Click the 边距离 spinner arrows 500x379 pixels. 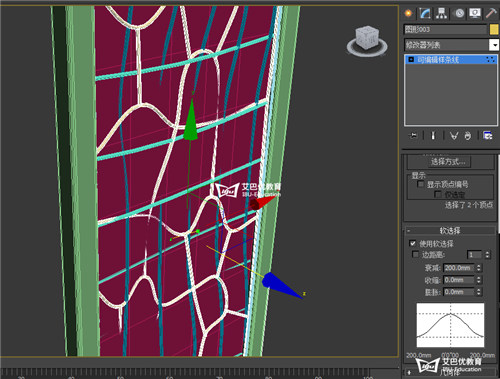tap(487, 255)
